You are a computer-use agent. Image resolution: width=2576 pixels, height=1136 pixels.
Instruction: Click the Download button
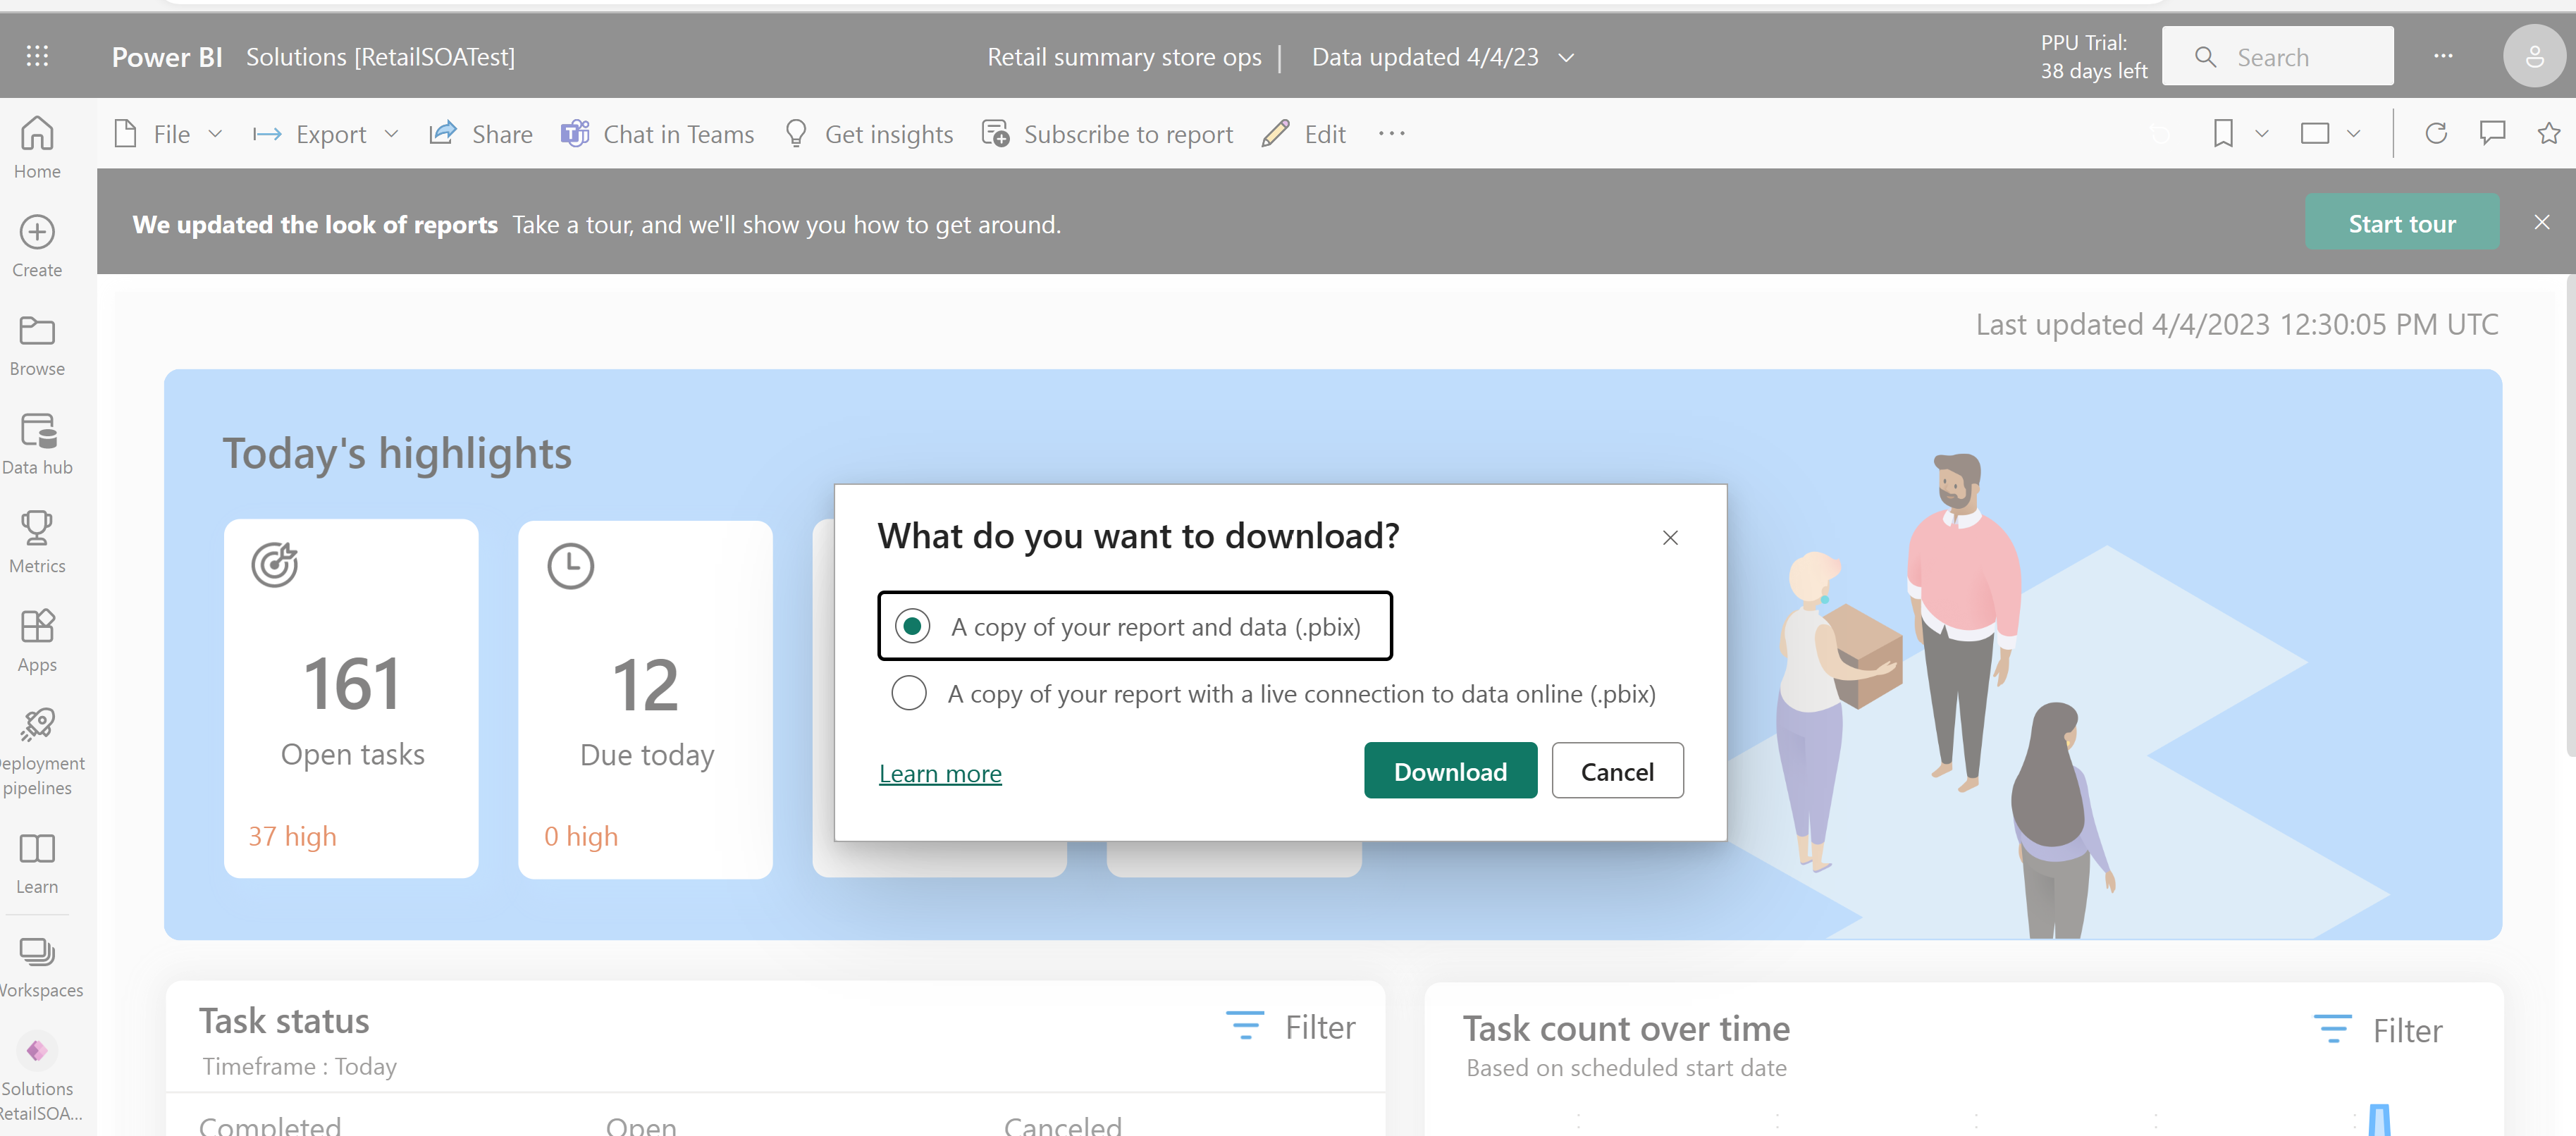1449,772
